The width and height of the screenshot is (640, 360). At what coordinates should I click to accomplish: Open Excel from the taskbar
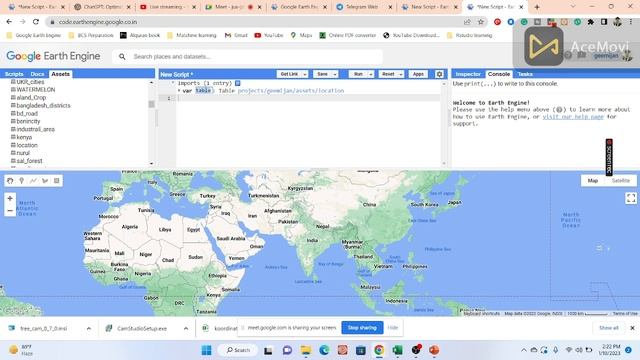397,350
